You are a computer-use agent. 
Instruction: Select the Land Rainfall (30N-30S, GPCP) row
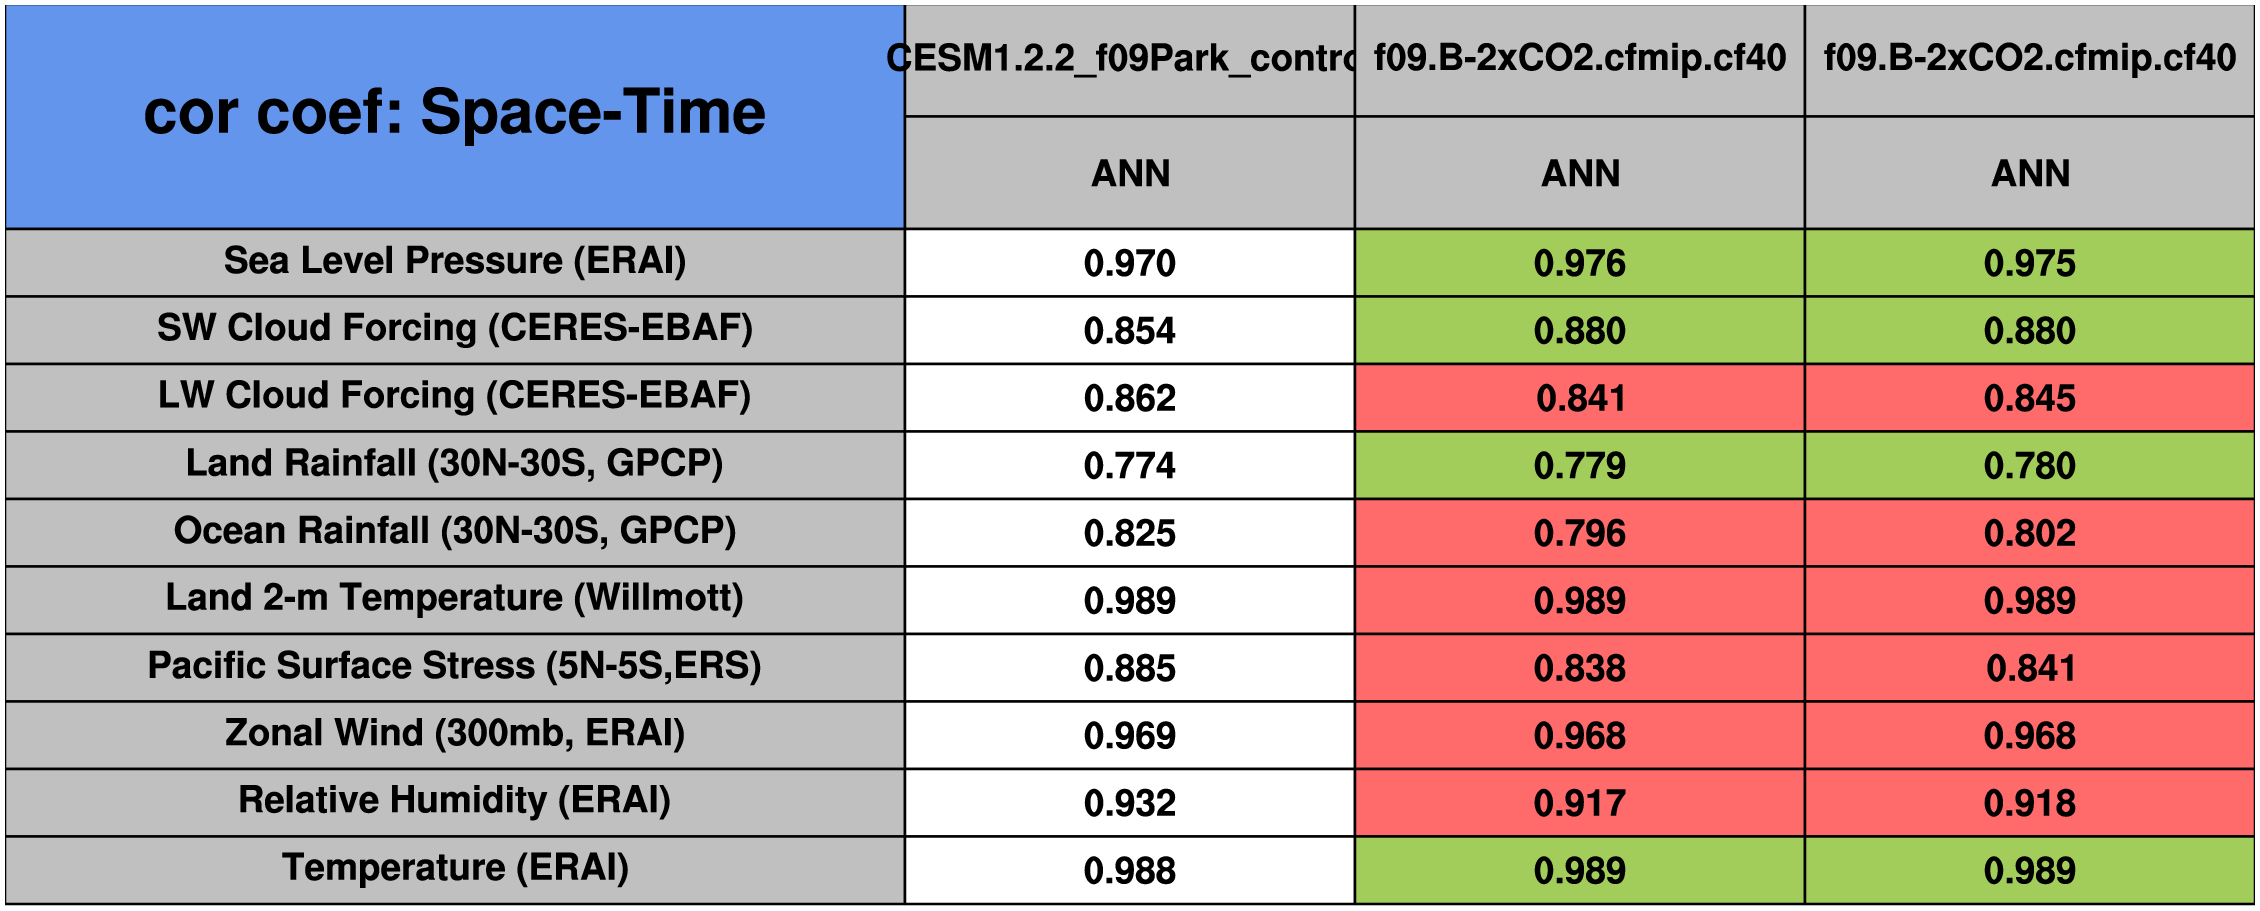454,464
